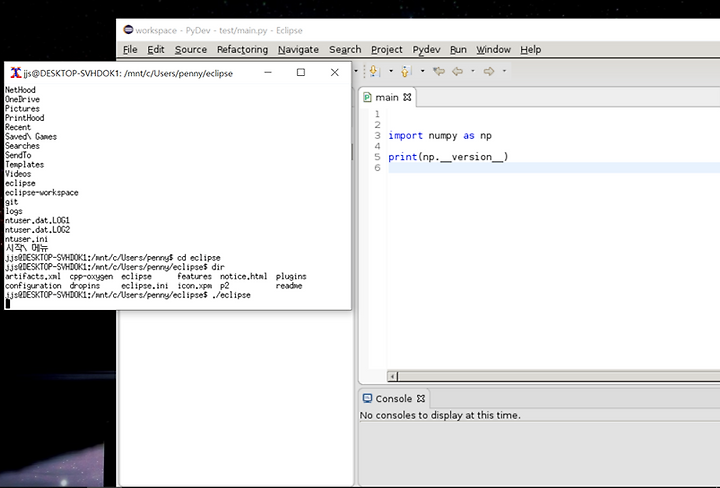Close the main editor tab

coord(407,97)
